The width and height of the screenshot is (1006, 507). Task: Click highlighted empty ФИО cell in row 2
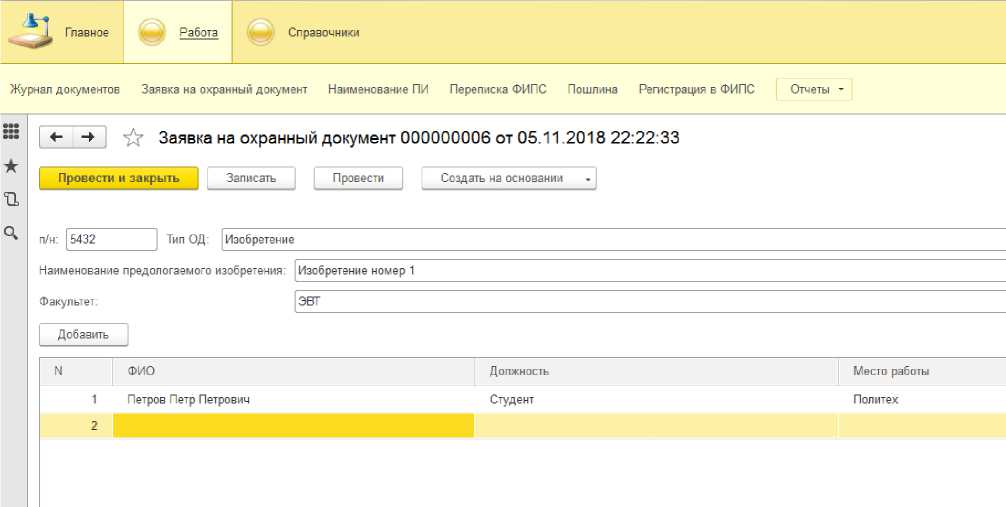[294, 425]
